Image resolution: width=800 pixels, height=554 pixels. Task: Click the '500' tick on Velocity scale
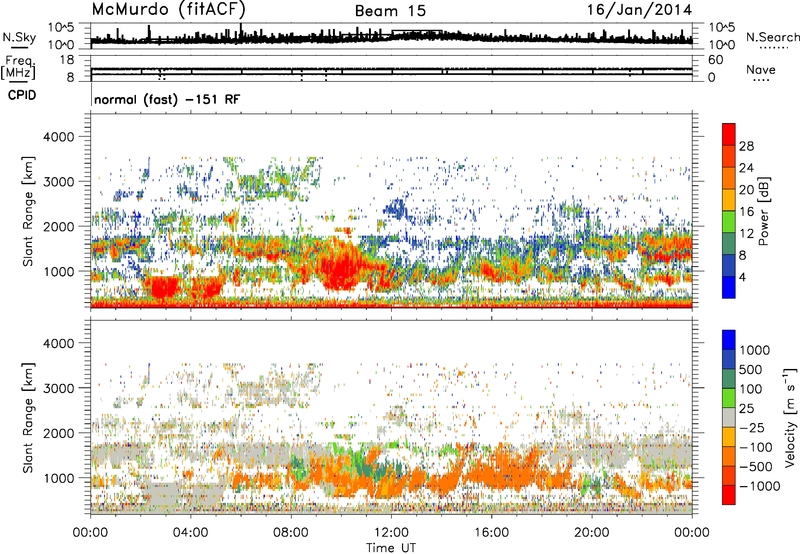coord(751,369)
